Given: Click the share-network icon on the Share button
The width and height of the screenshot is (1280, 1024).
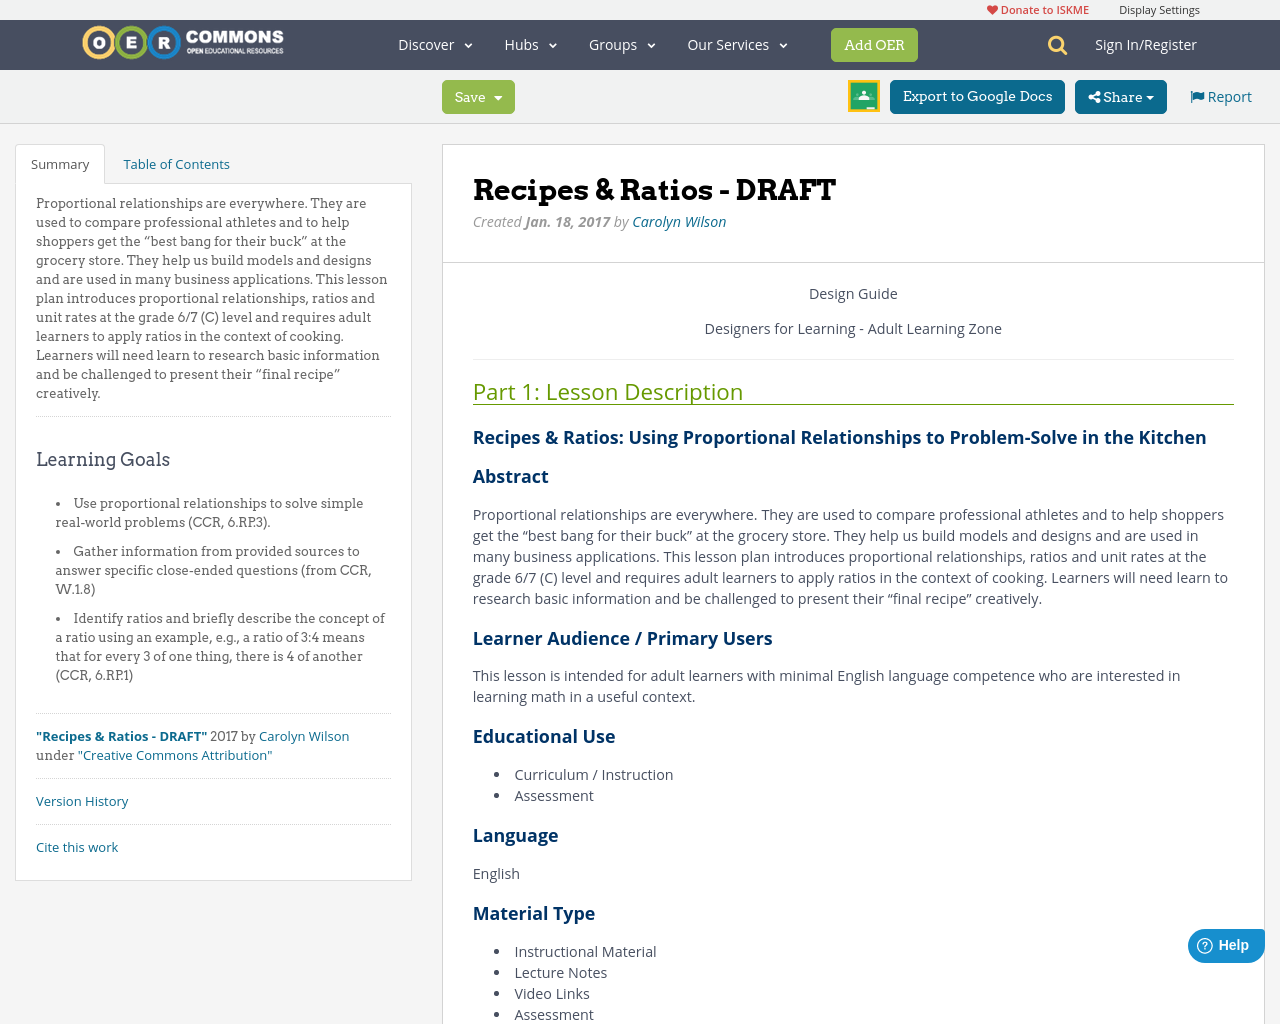Looking at the screenshot, I should point(1095,95).
